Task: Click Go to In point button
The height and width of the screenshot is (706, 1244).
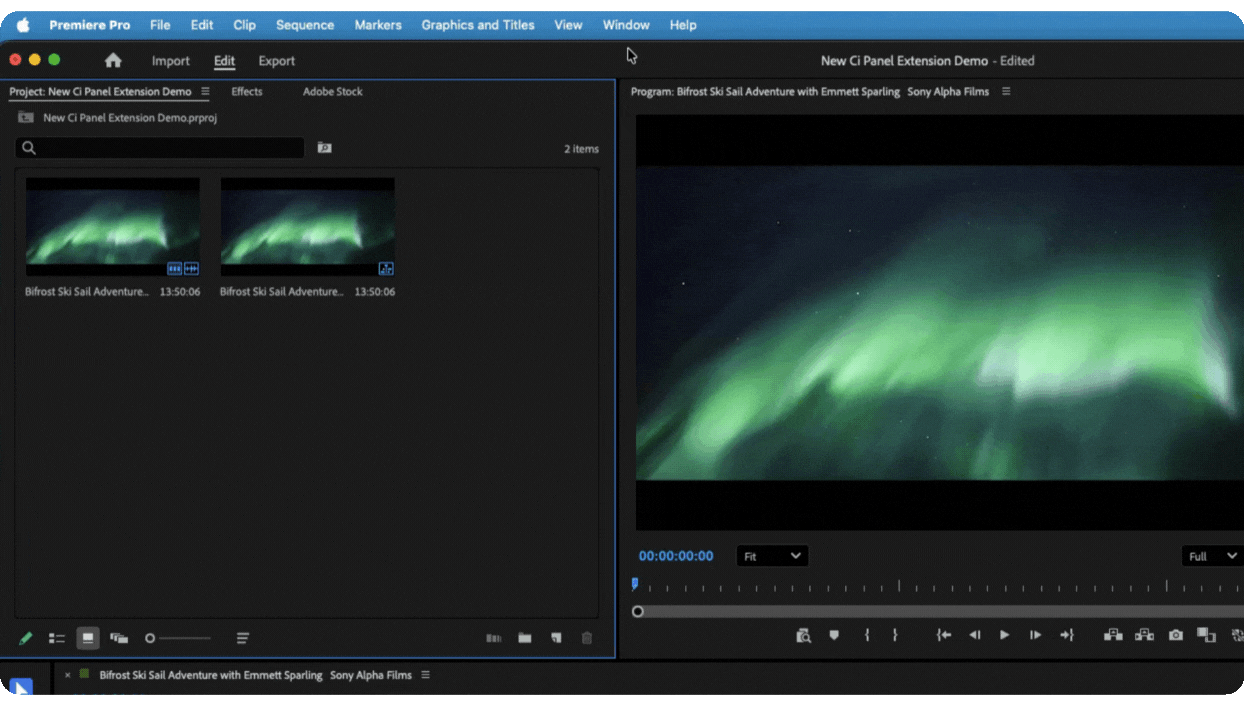Action: 943,635
